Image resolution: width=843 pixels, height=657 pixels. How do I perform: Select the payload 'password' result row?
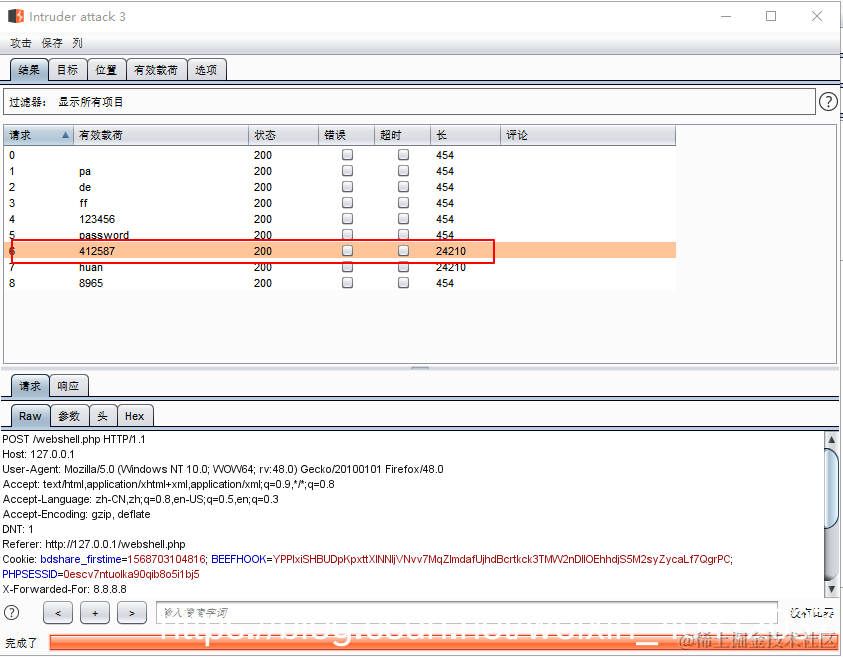tap(340, 235)
